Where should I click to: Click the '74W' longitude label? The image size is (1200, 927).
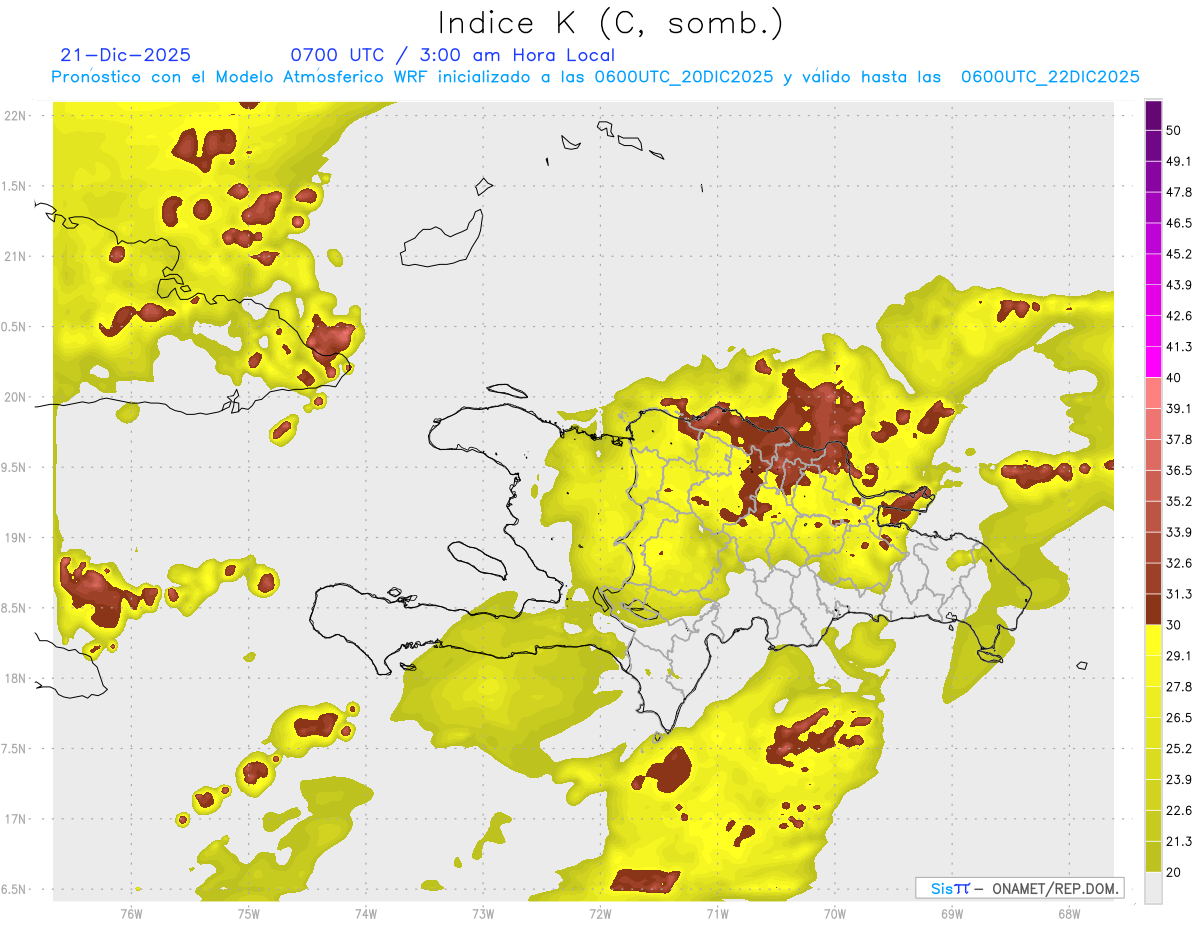pos(366,914)
